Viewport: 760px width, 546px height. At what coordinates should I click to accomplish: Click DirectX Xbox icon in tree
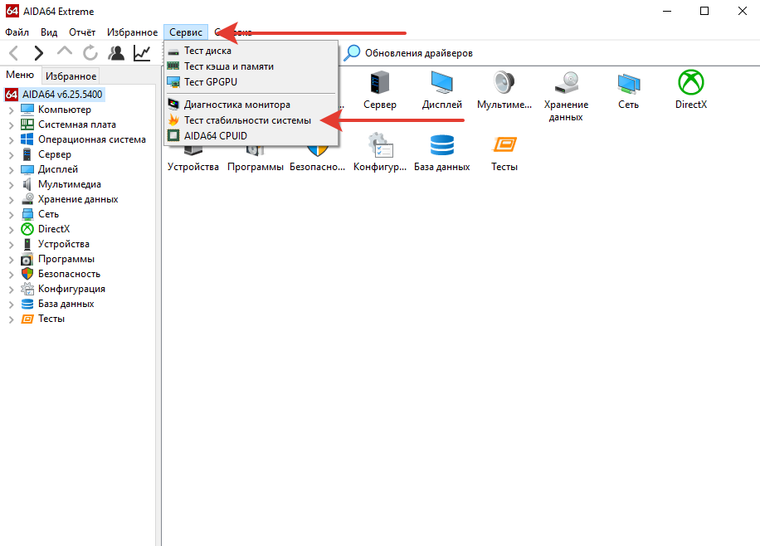(27, 229)
